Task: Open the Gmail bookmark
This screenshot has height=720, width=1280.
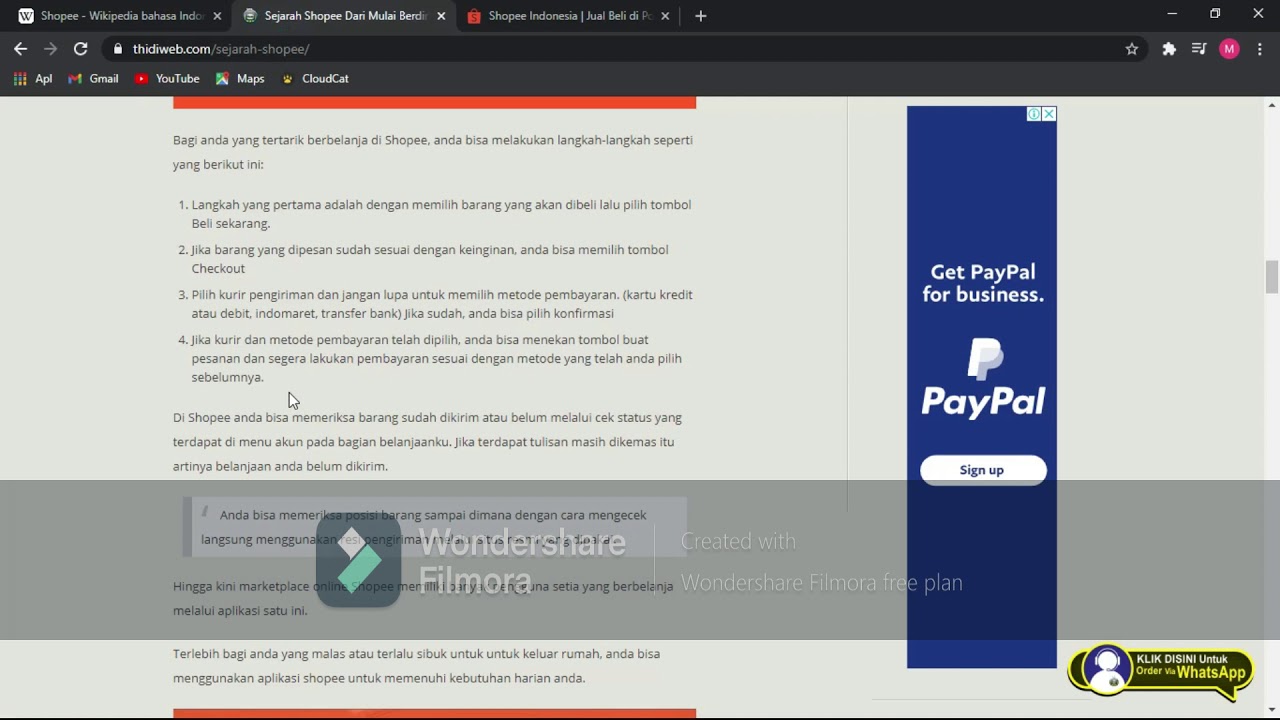Action: pos(93,78)
